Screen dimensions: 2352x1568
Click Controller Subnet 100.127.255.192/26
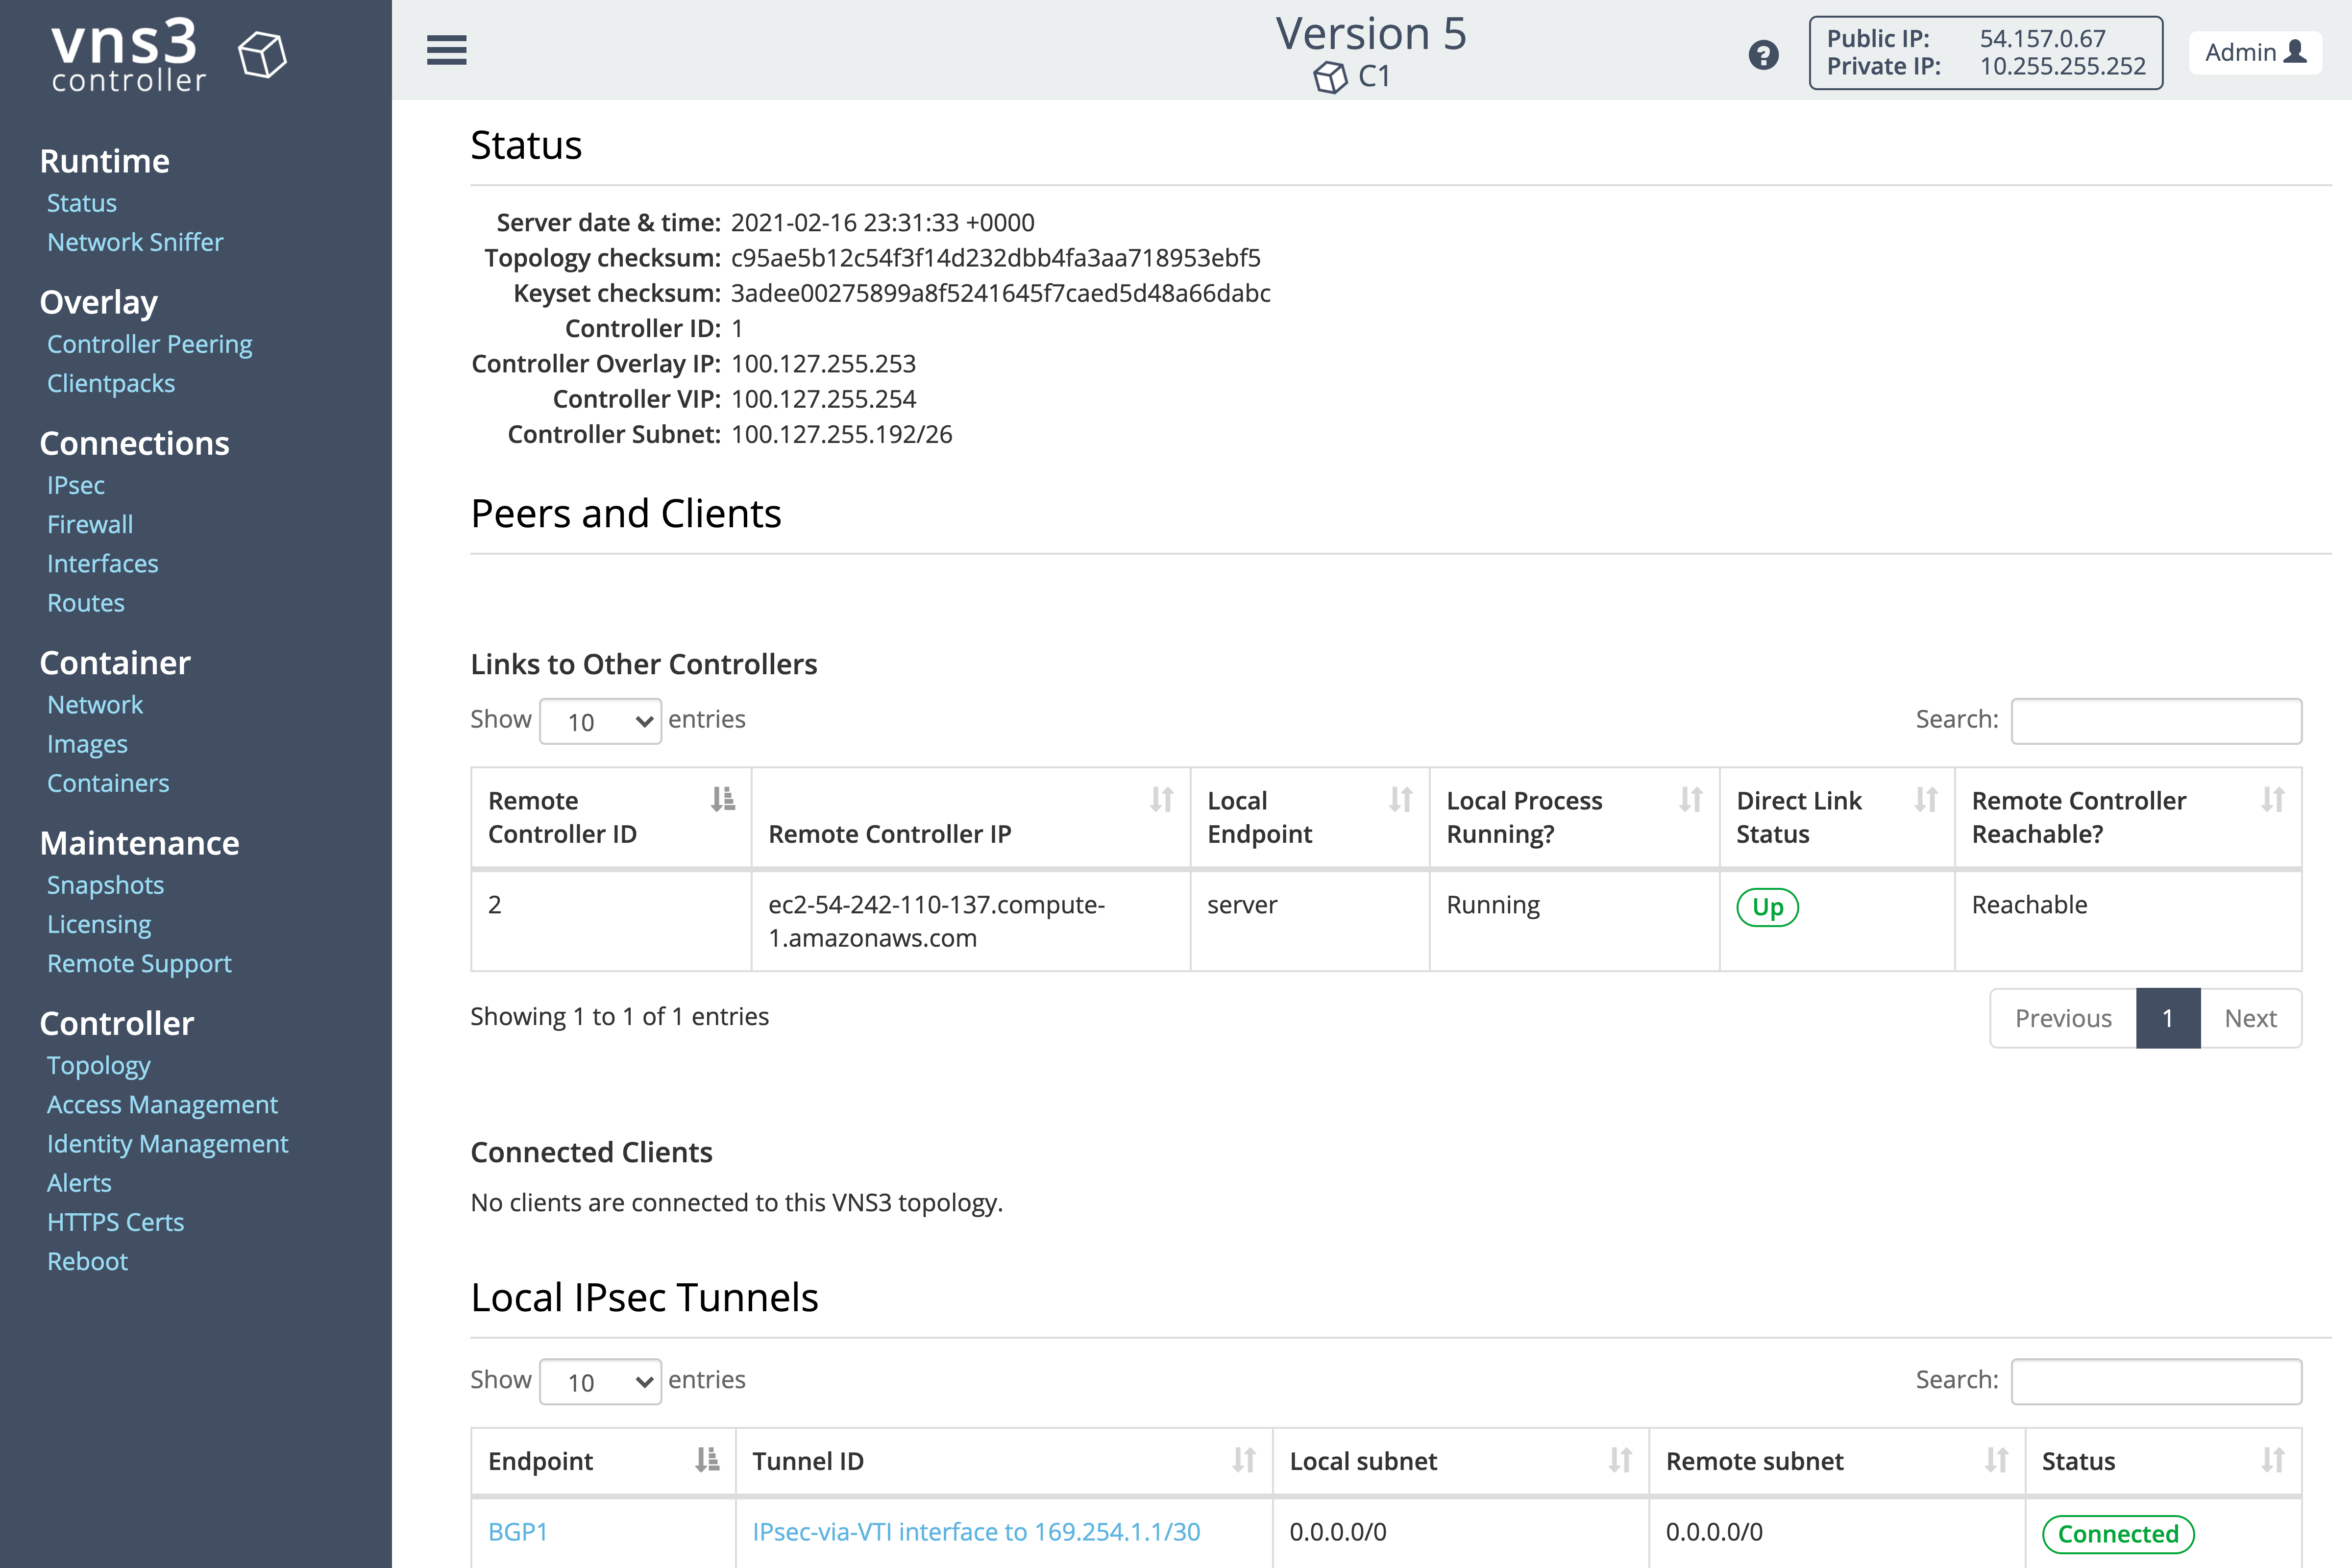click(841, 434)
